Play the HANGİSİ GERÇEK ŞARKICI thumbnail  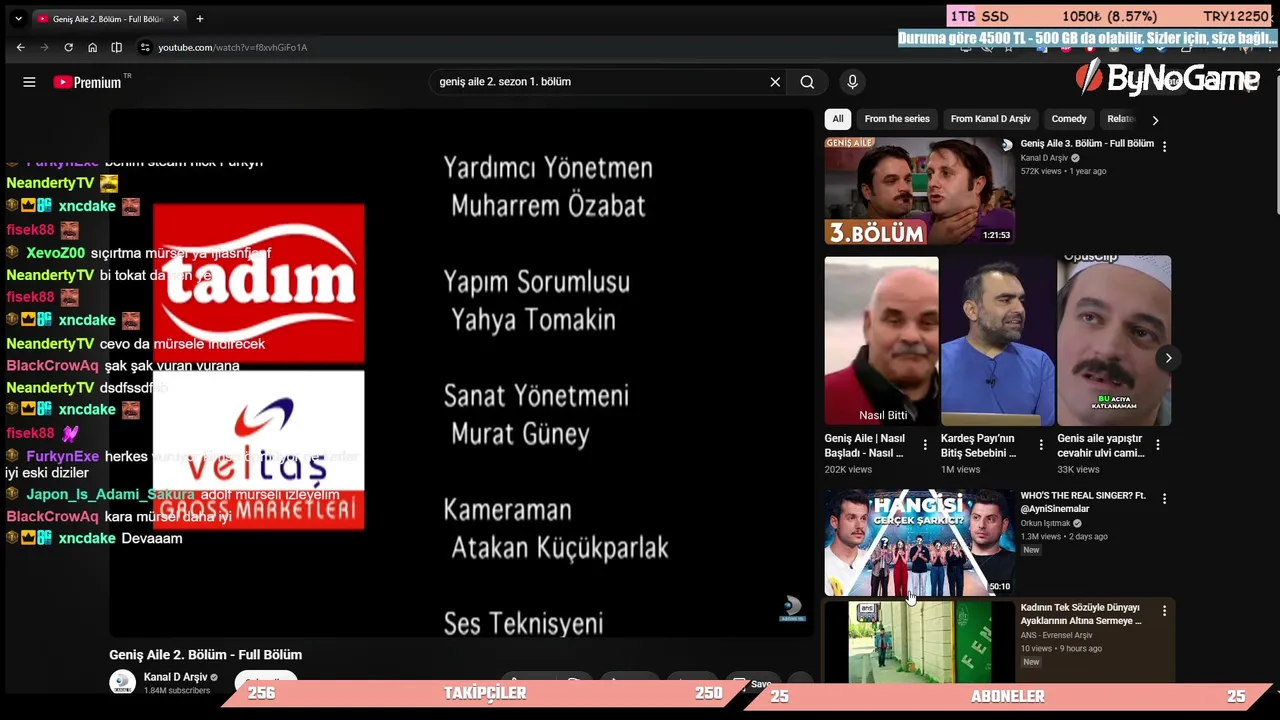pyautogui.click(x=919, y=543)
